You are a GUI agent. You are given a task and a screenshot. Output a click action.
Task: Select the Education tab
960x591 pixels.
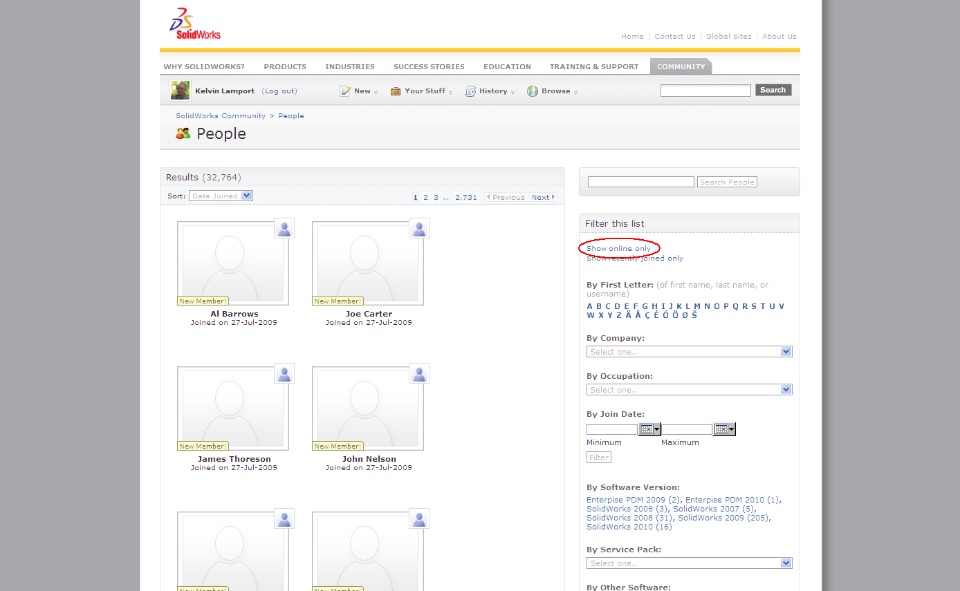click(x=507, y=66)
